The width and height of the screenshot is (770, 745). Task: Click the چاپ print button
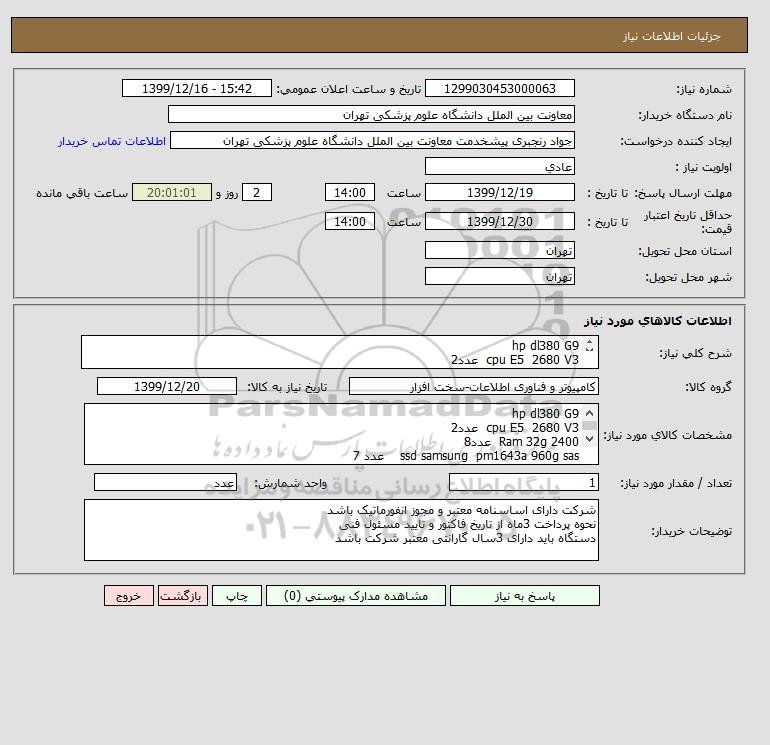coord(237,596)
